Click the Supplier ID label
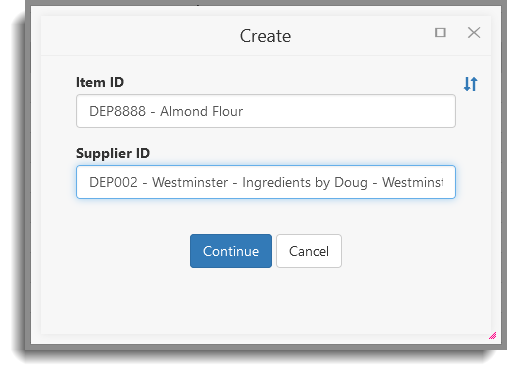The height and width of the screenshot is (375, 507). (113, 153)
